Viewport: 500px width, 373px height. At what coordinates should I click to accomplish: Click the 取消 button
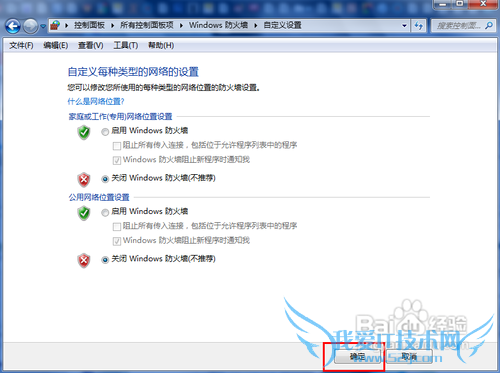pyautogui.click(x=409, y=357)
